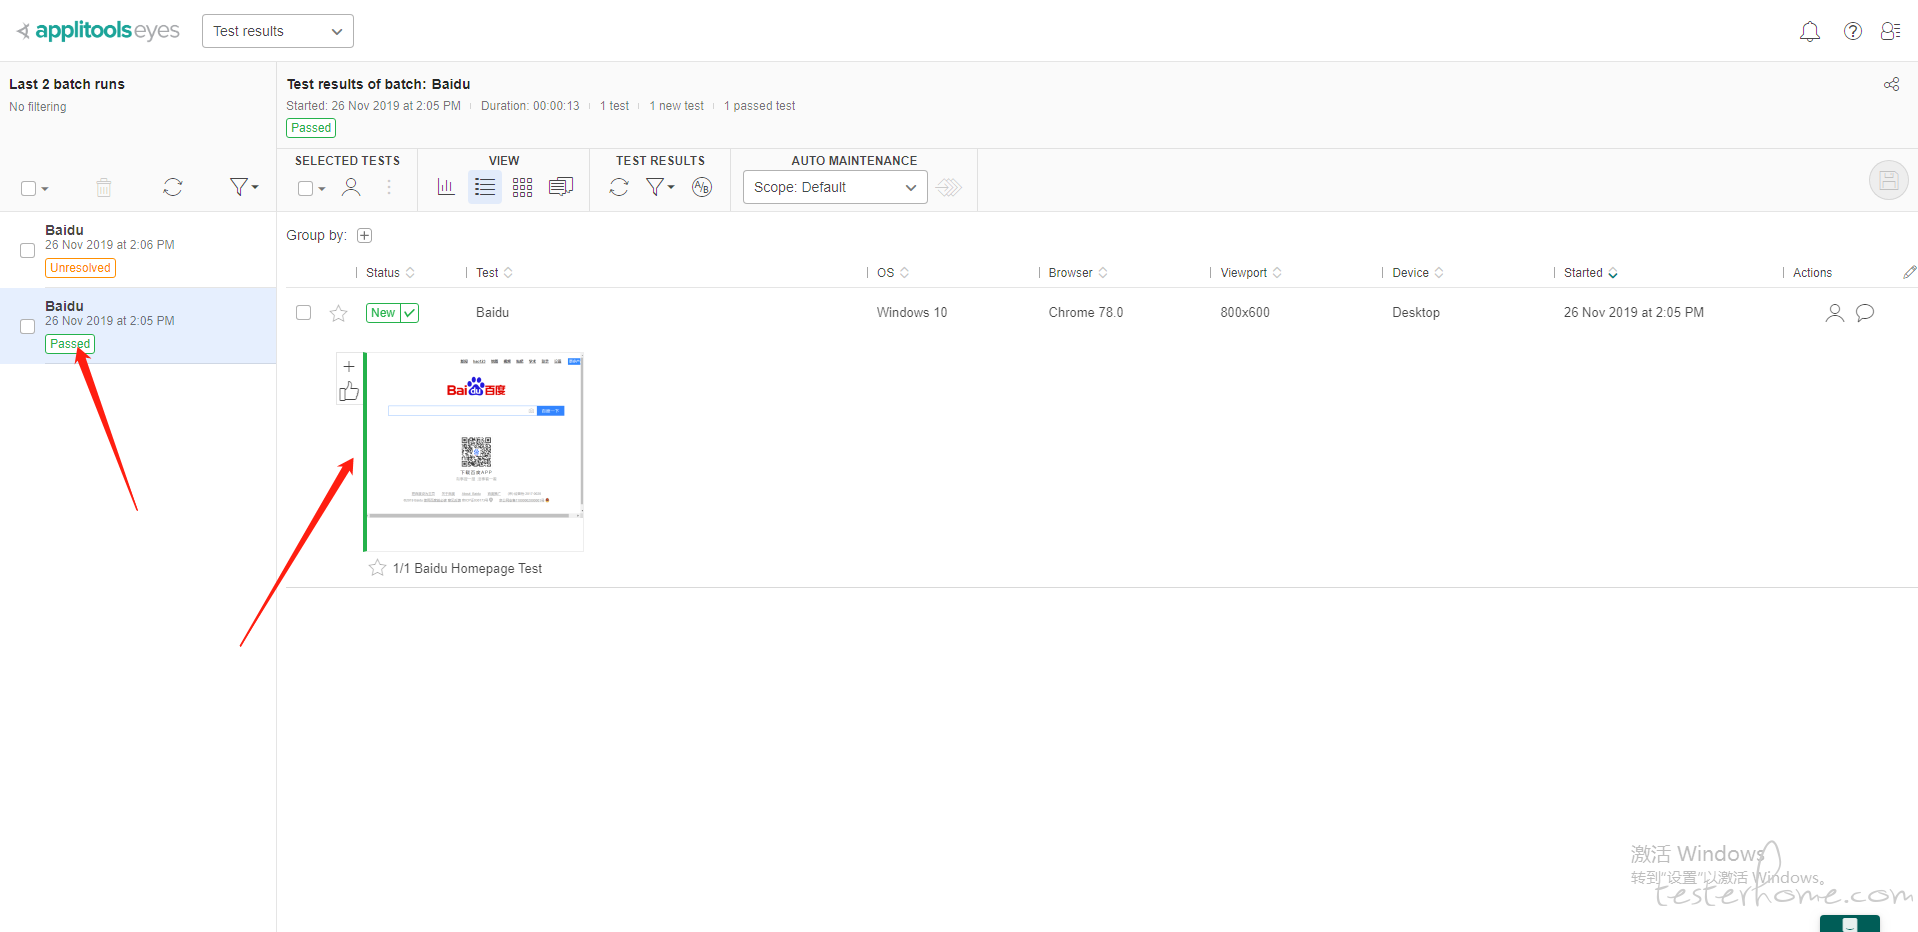Refresh the test results
This screenshot has height=932, width=1918.
[x=619, y=187]
